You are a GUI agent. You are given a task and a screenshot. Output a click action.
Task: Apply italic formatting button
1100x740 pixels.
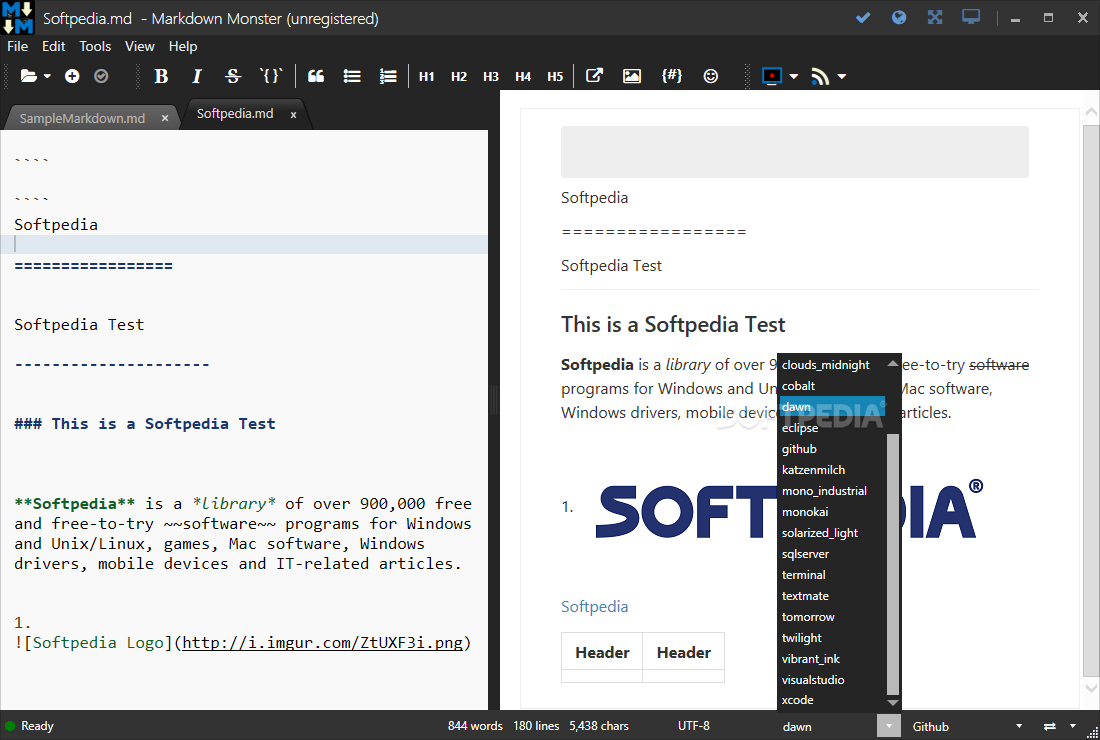197,76
